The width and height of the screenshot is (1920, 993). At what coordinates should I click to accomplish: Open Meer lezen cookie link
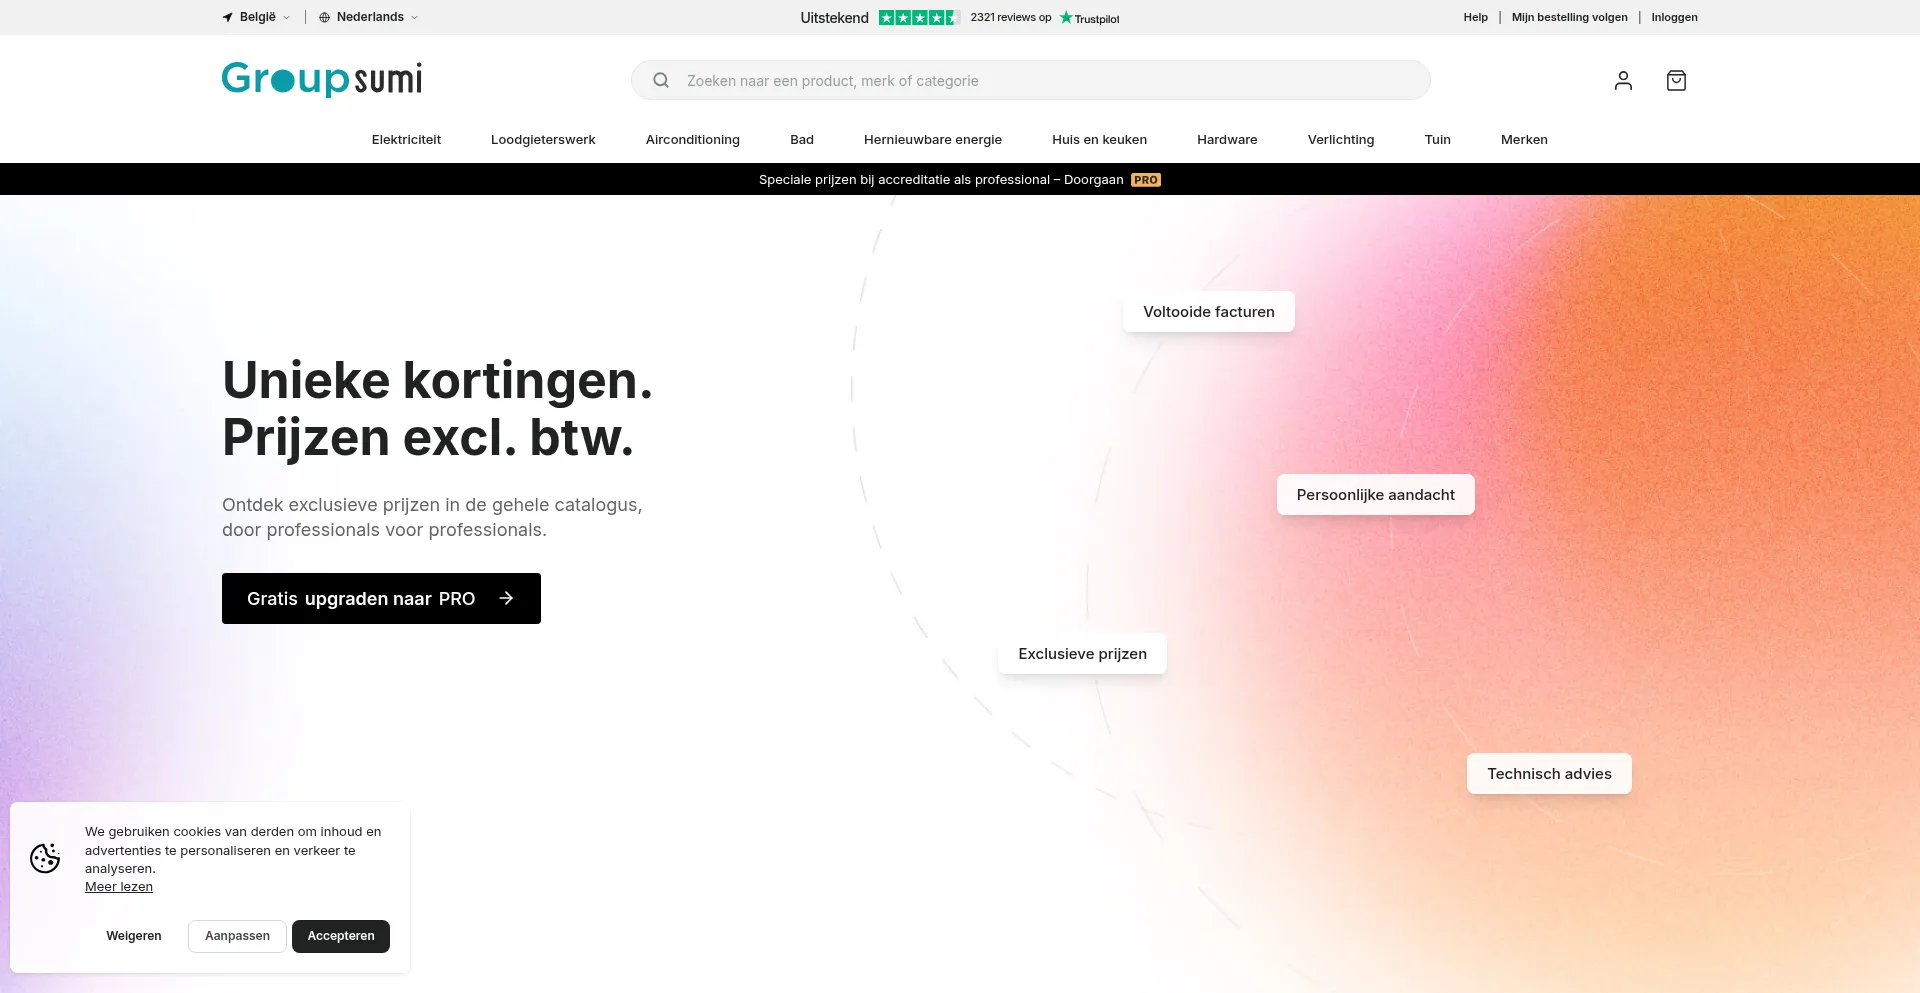tap(119, 887)
